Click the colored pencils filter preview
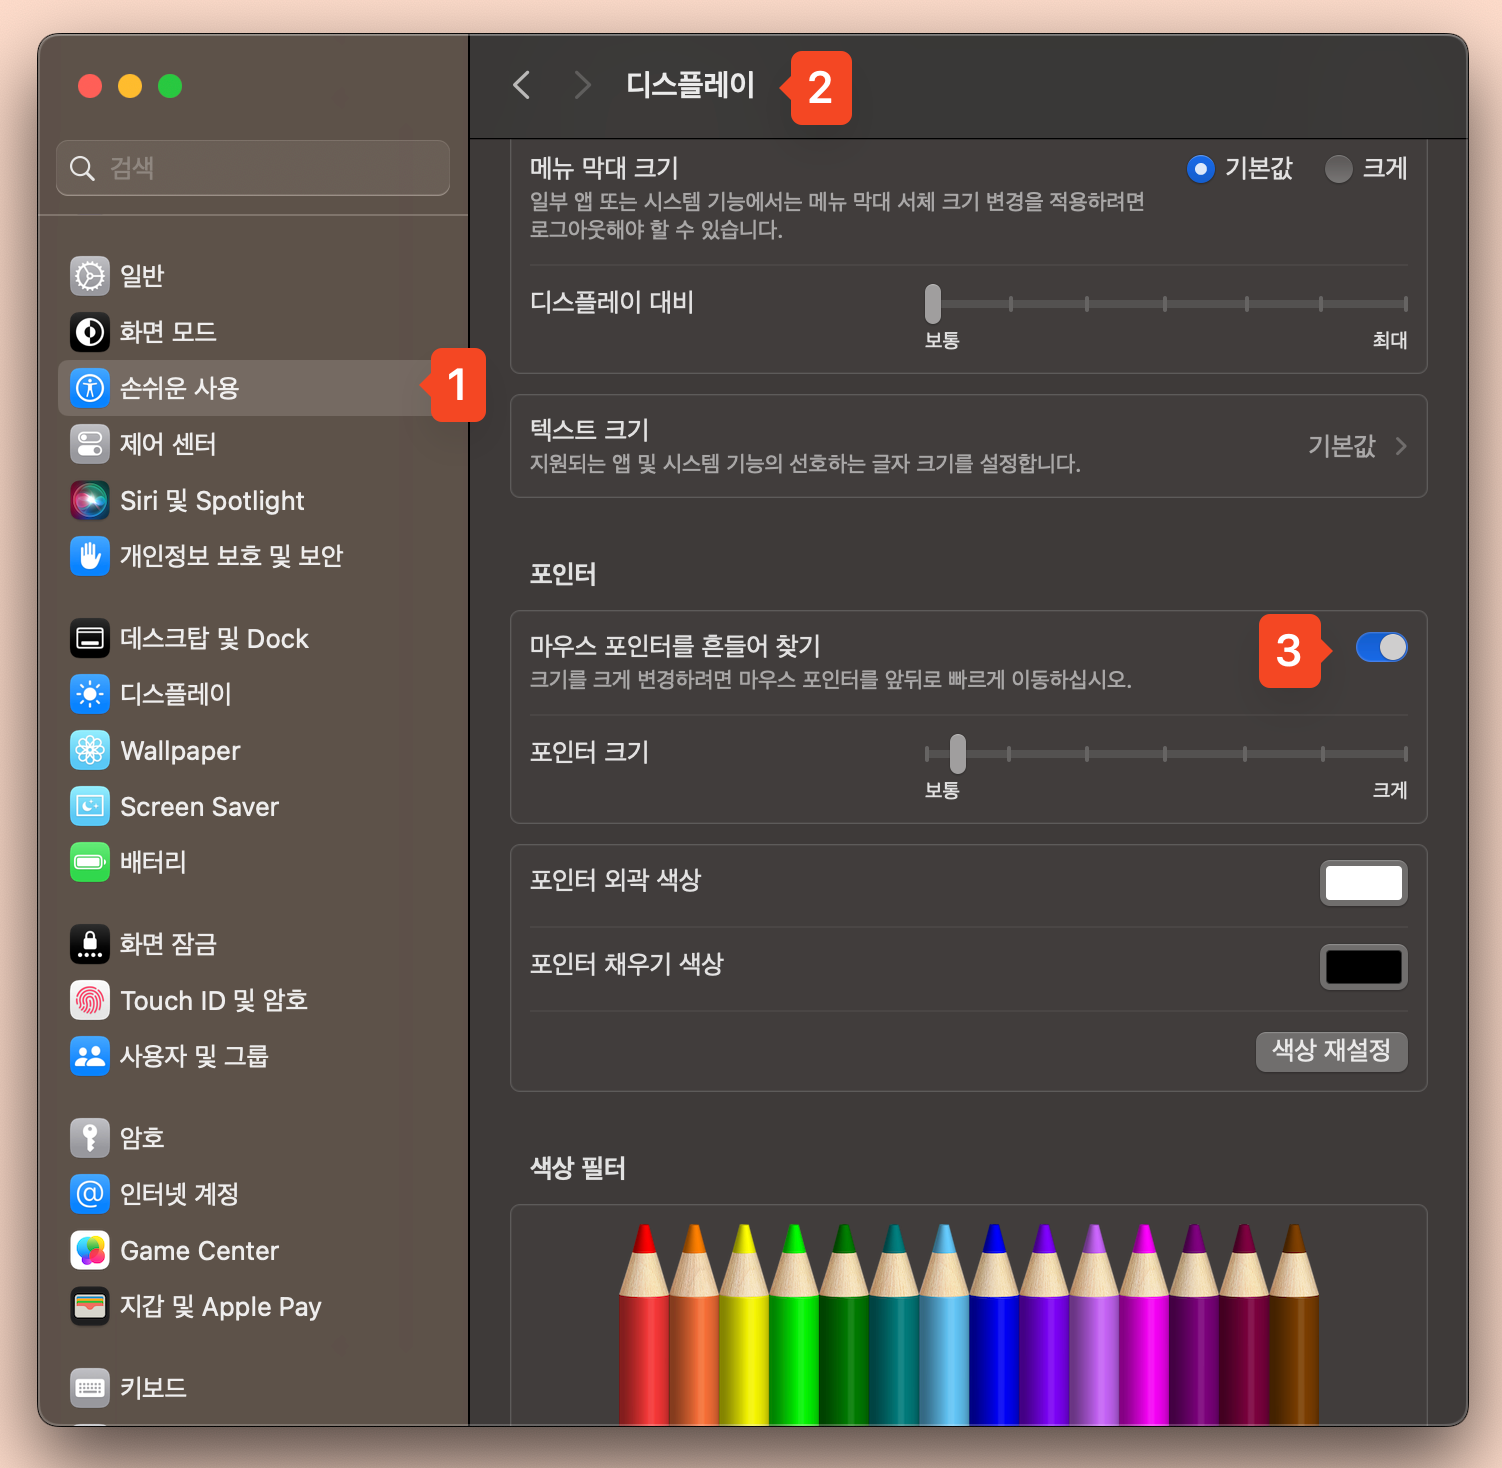The image size is (1502, 1468). (968, 1325)
